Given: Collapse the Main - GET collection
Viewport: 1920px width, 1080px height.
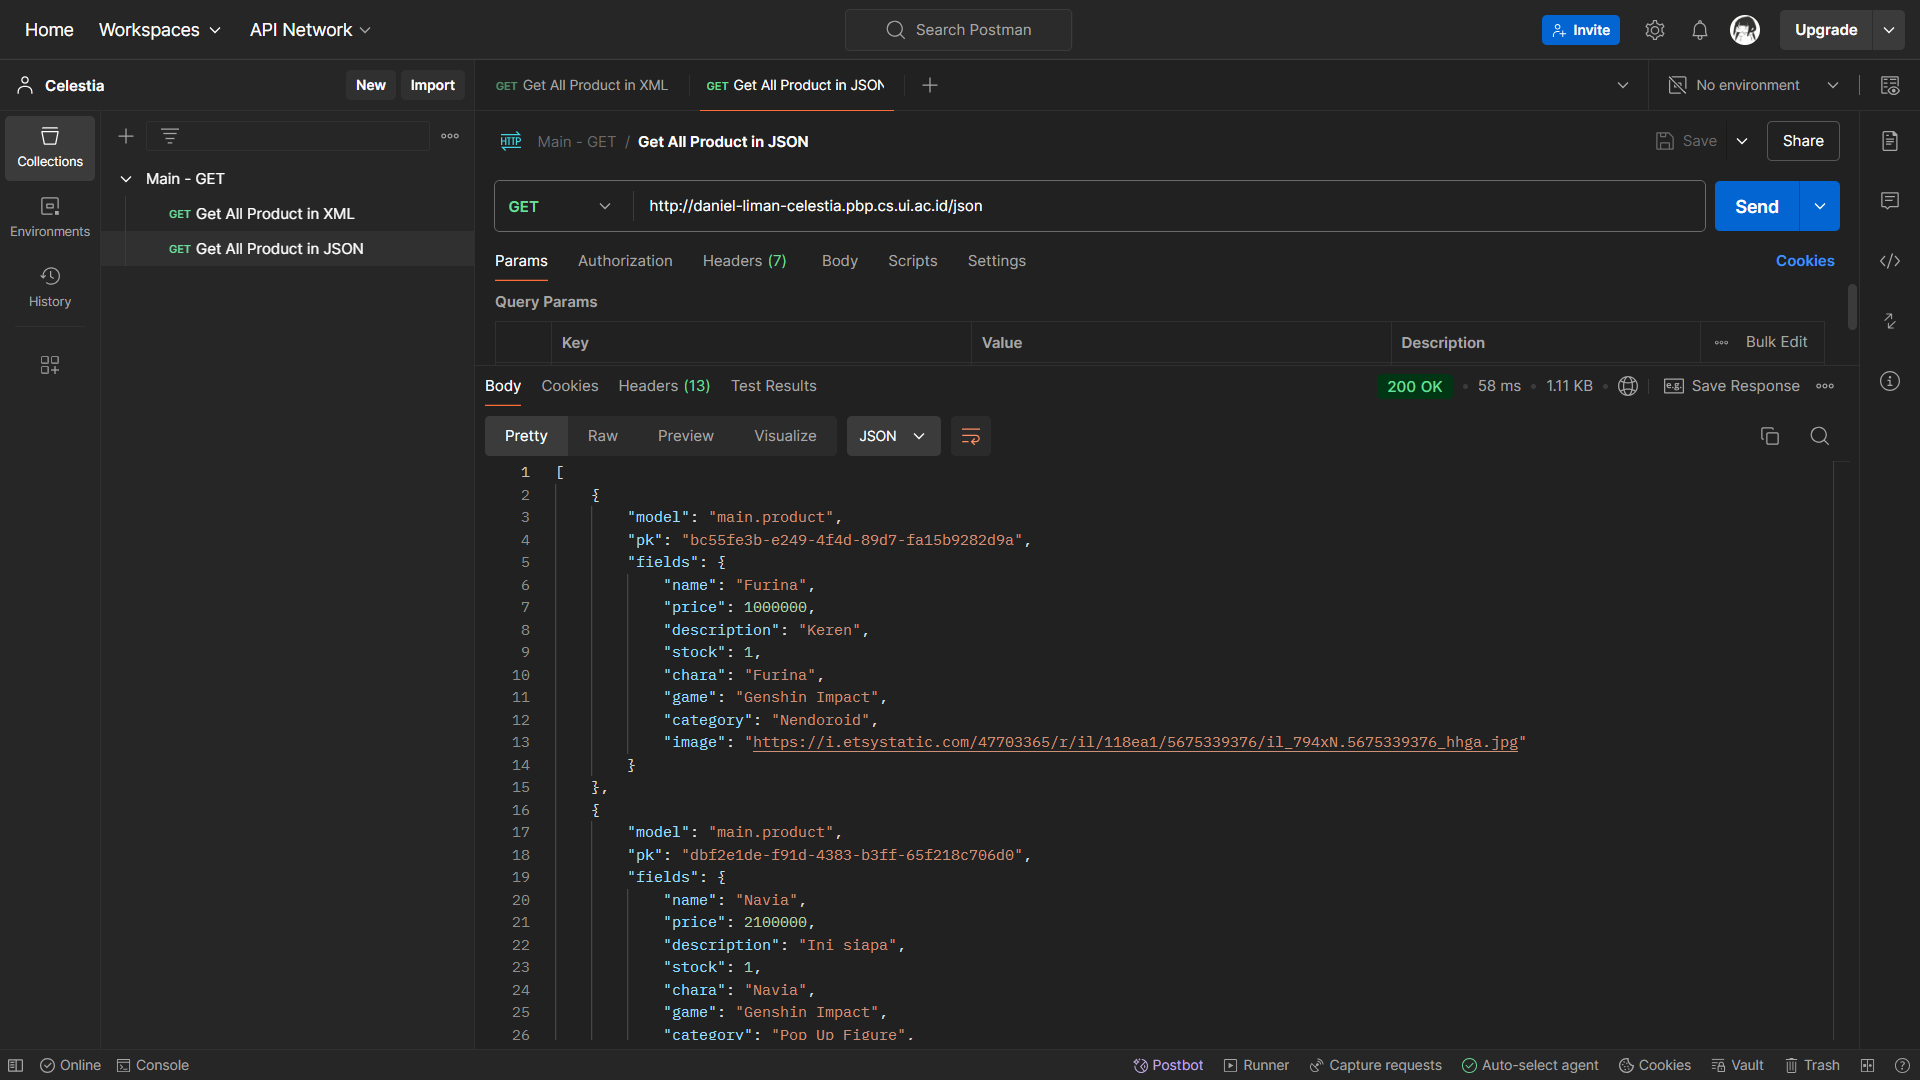Looking at the screenshot, I should pos(126,179).
